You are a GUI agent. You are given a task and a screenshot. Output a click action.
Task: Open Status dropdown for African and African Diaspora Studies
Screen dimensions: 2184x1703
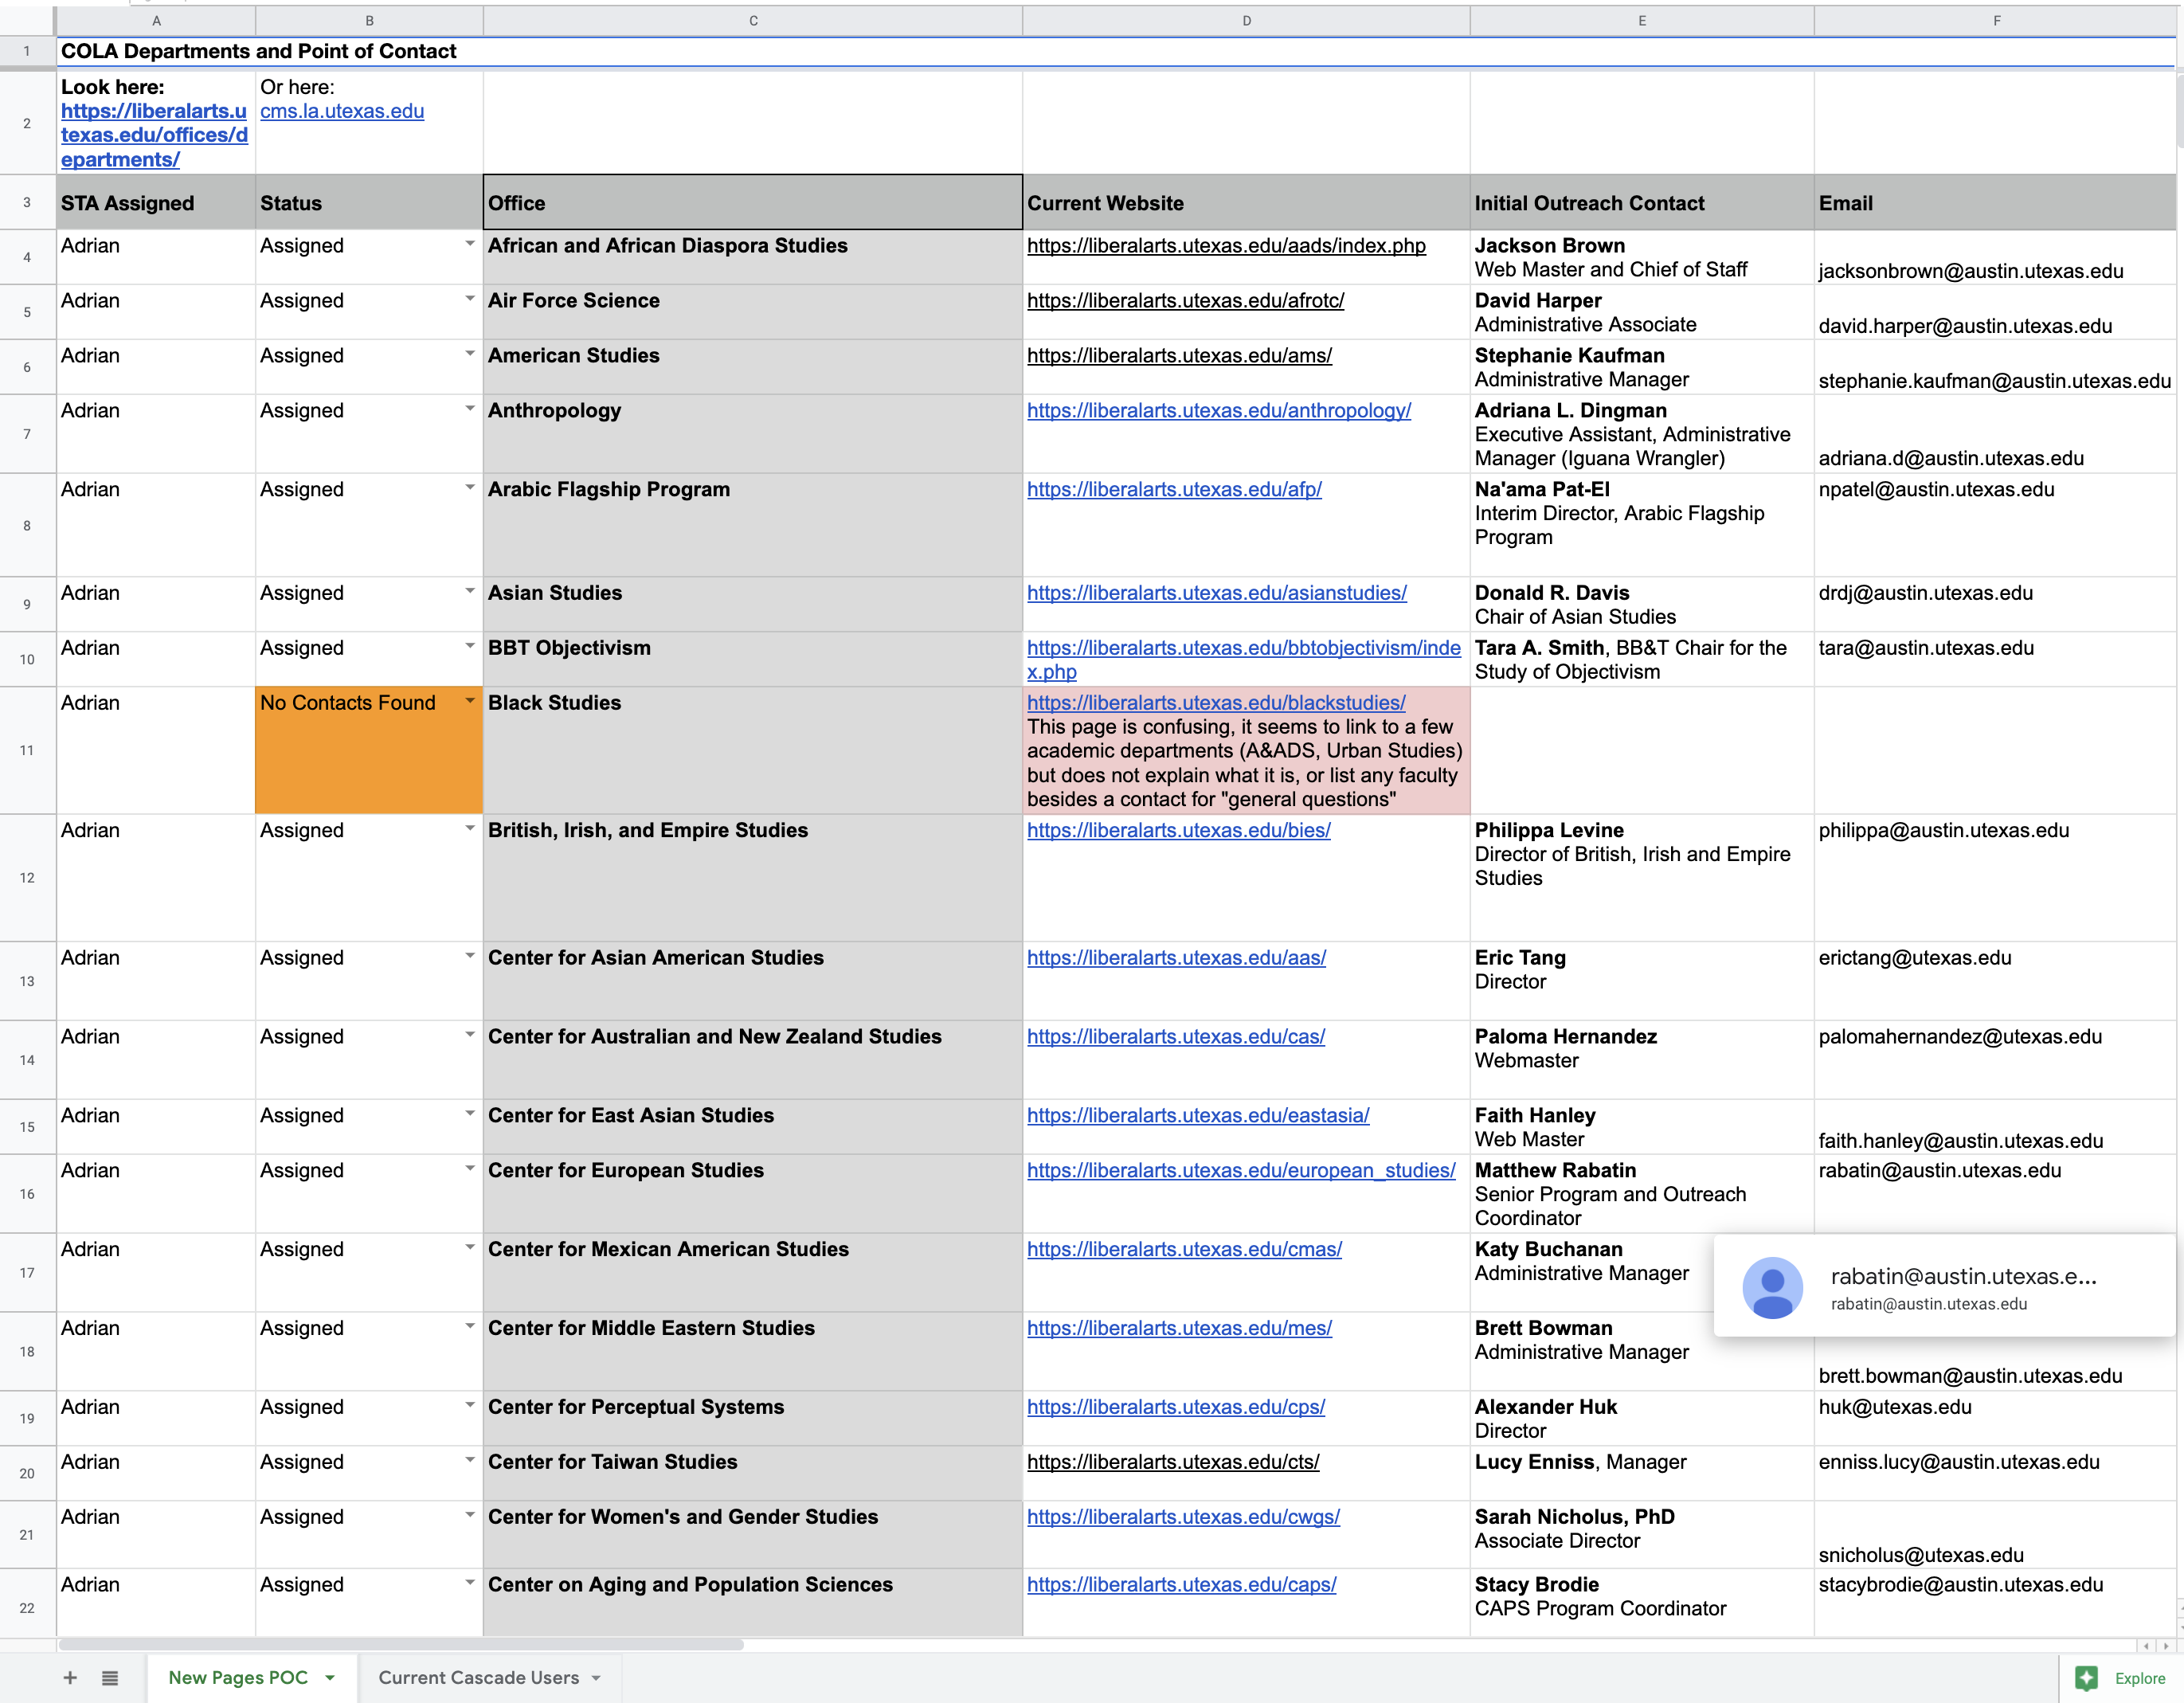point(469,244)
